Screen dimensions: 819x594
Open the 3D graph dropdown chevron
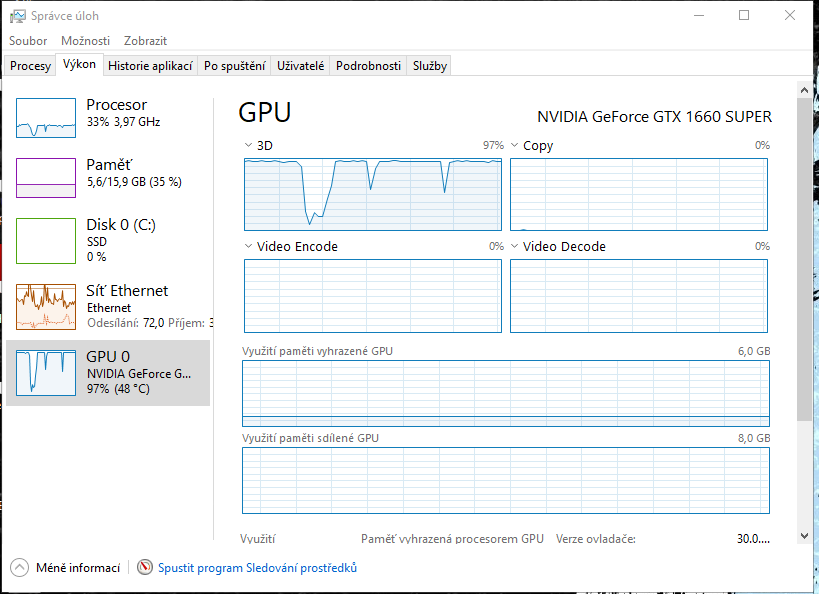click(248, 145)
